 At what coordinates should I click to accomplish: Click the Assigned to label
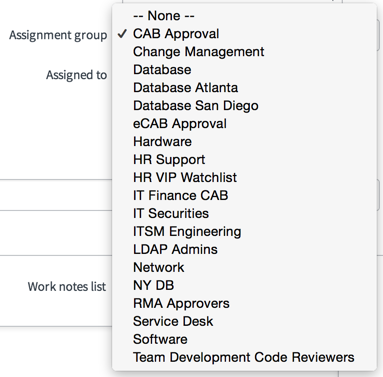point(76,75)
